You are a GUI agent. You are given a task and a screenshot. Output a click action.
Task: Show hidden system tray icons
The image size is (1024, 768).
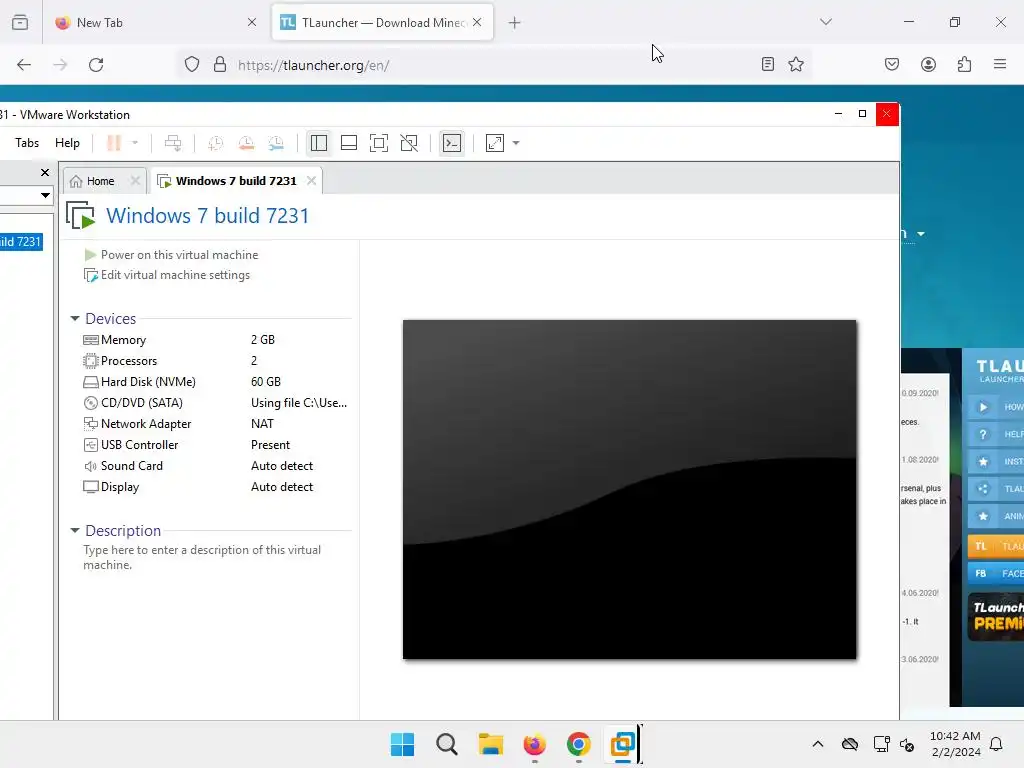click(818, 744)
